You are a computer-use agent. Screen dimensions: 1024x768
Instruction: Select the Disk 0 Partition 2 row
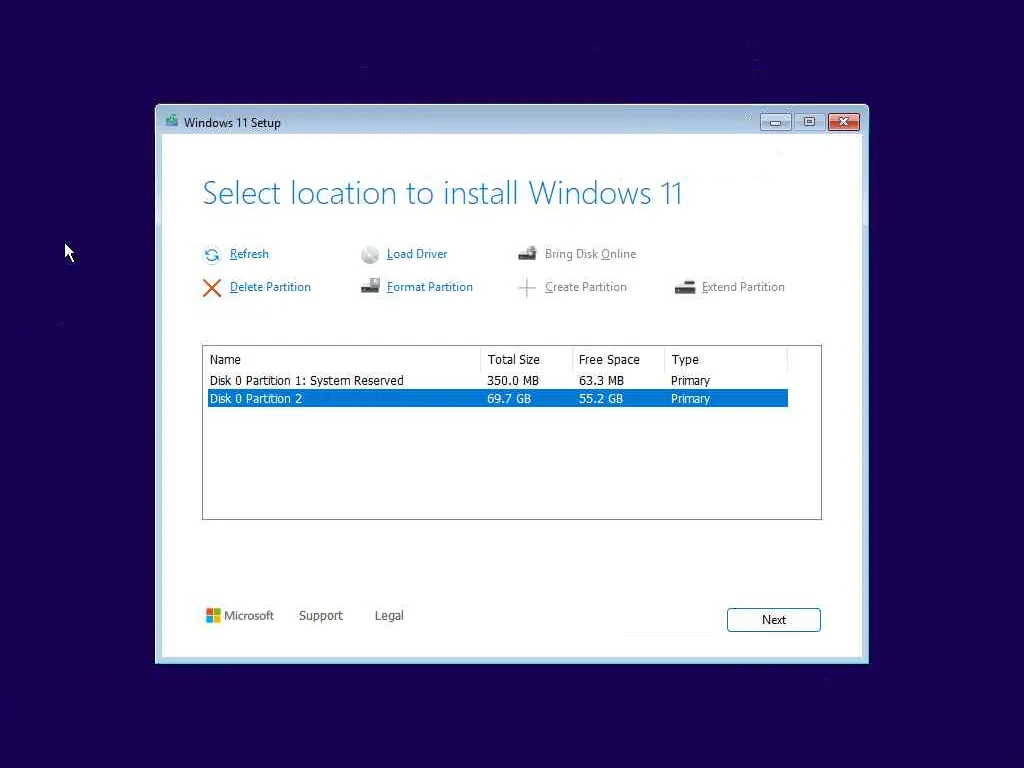coord(498,398)
